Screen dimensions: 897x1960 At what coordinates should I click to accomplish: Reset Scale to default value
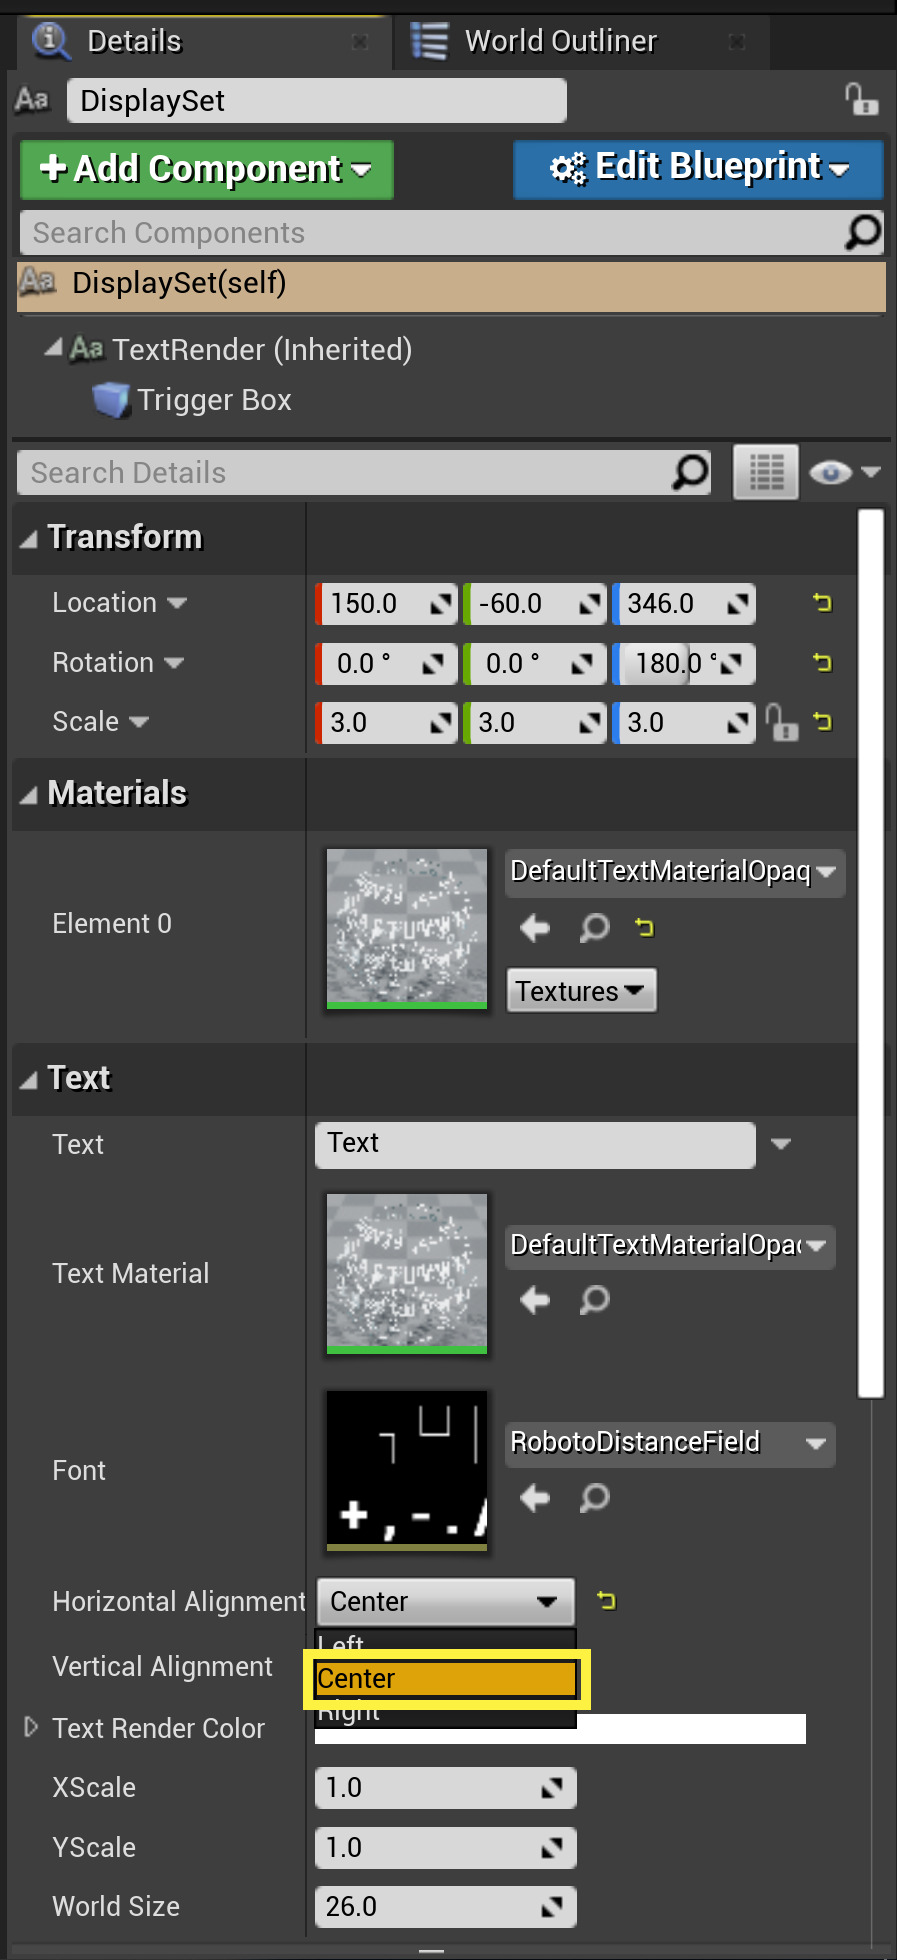[822, 721]
